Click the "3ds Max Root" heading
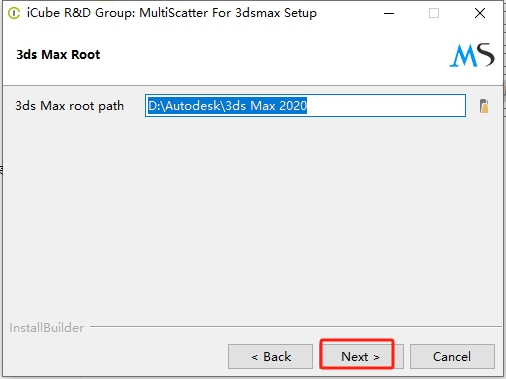506x379 pixels. 58,54
